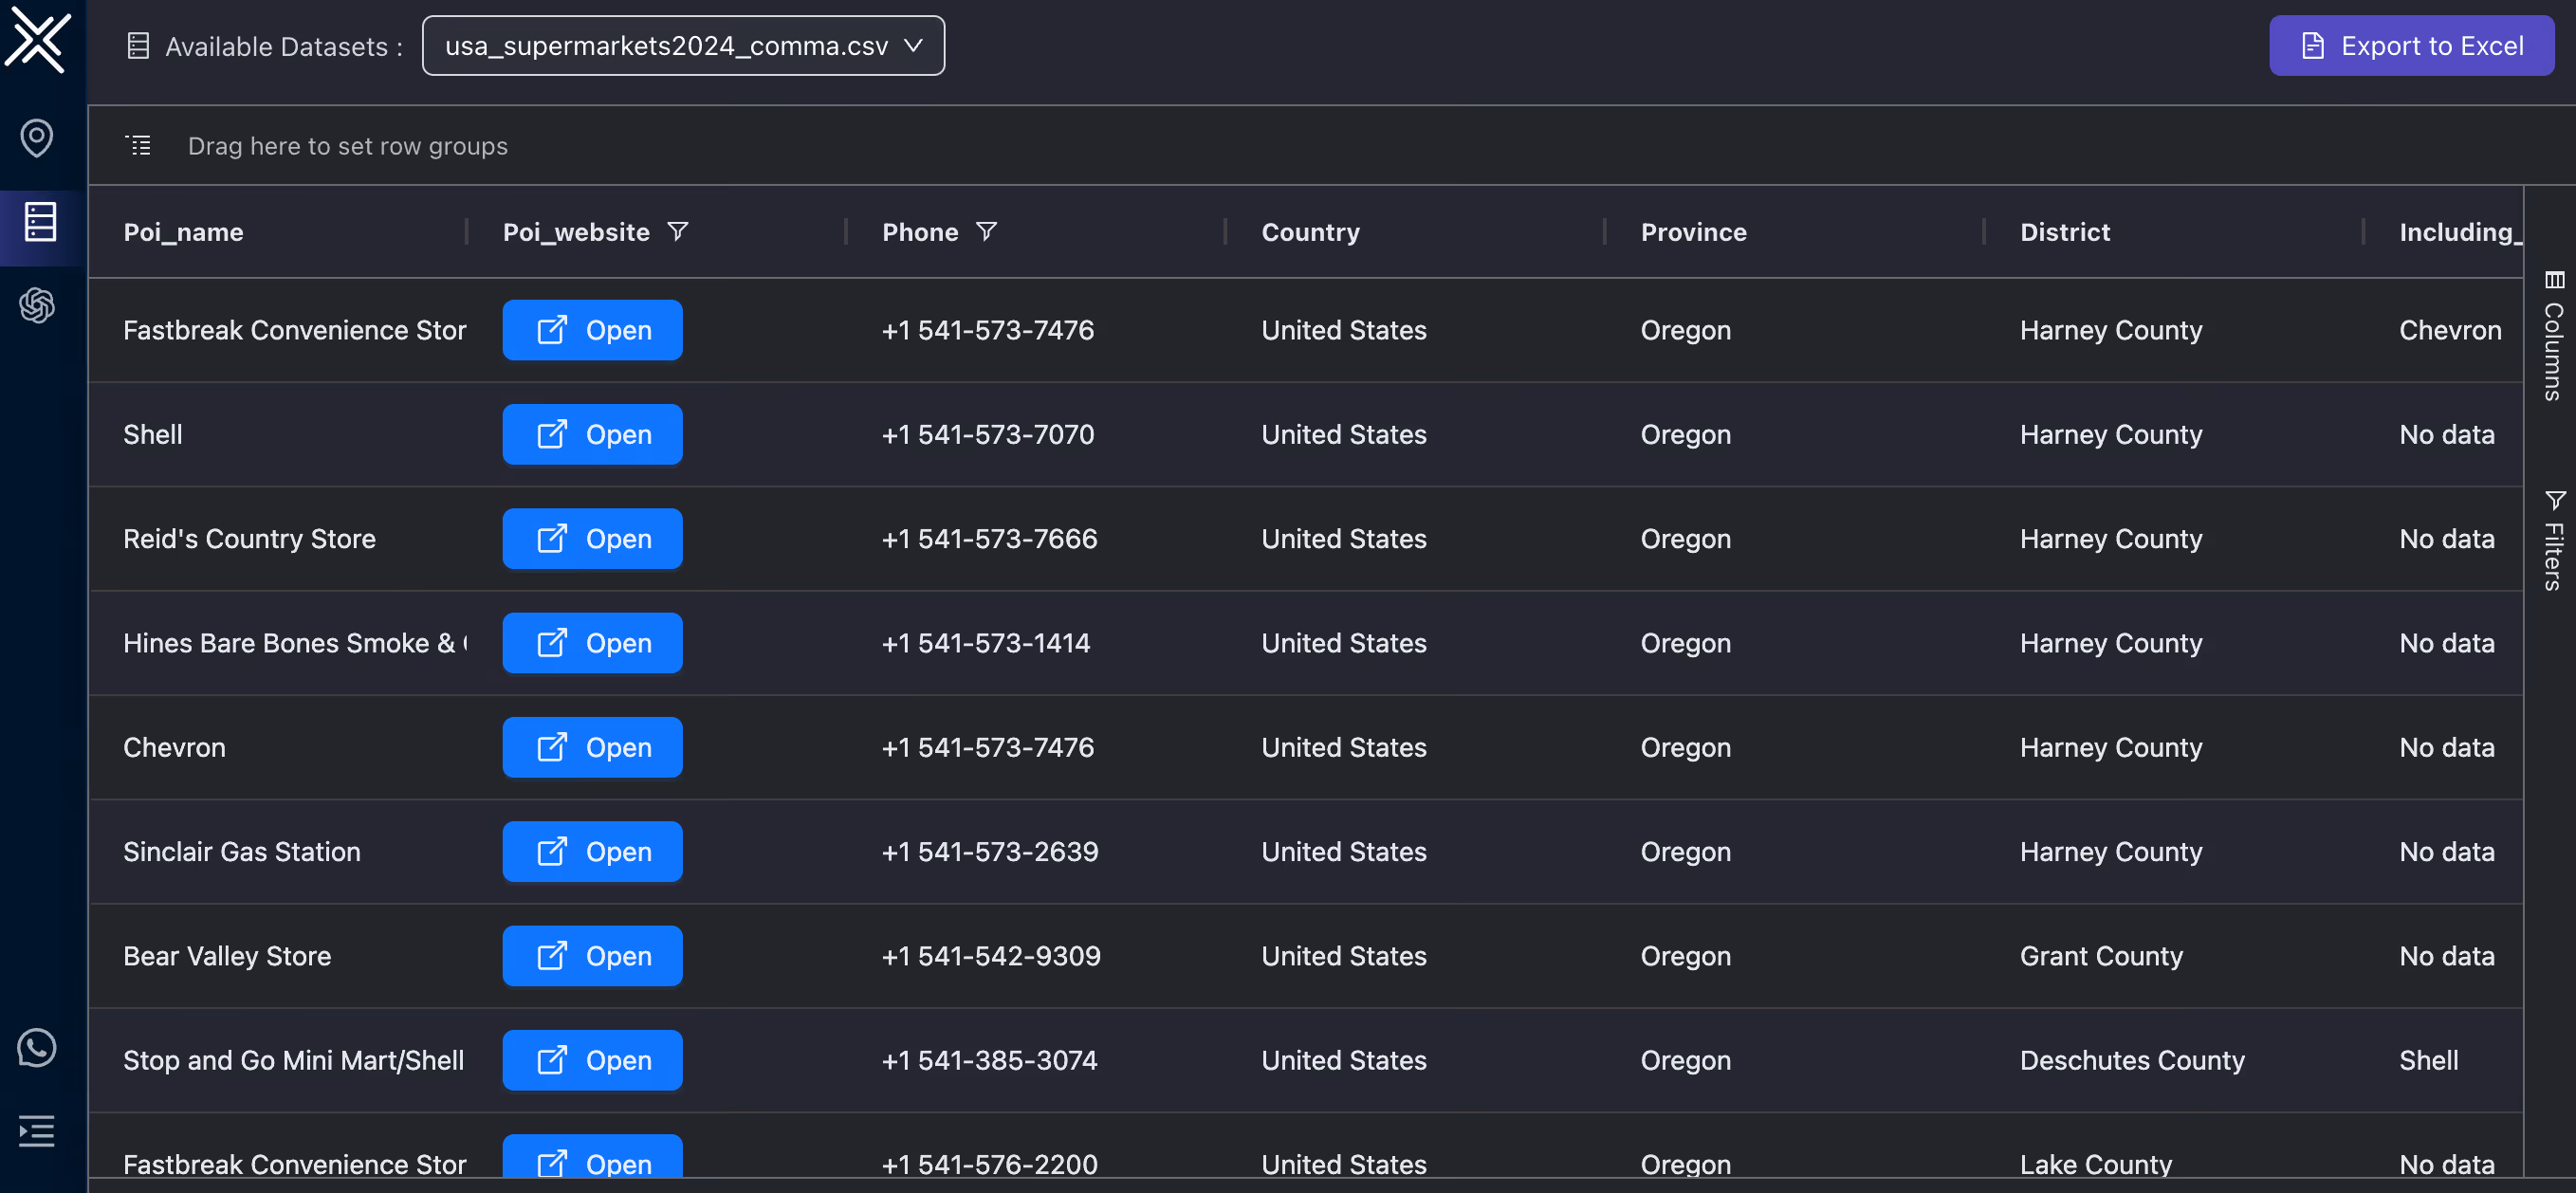The width and height of the screenshot is (2576, 1193).
Task: Click the WhatsApp contact icon
Action: tap(37, 1047)
